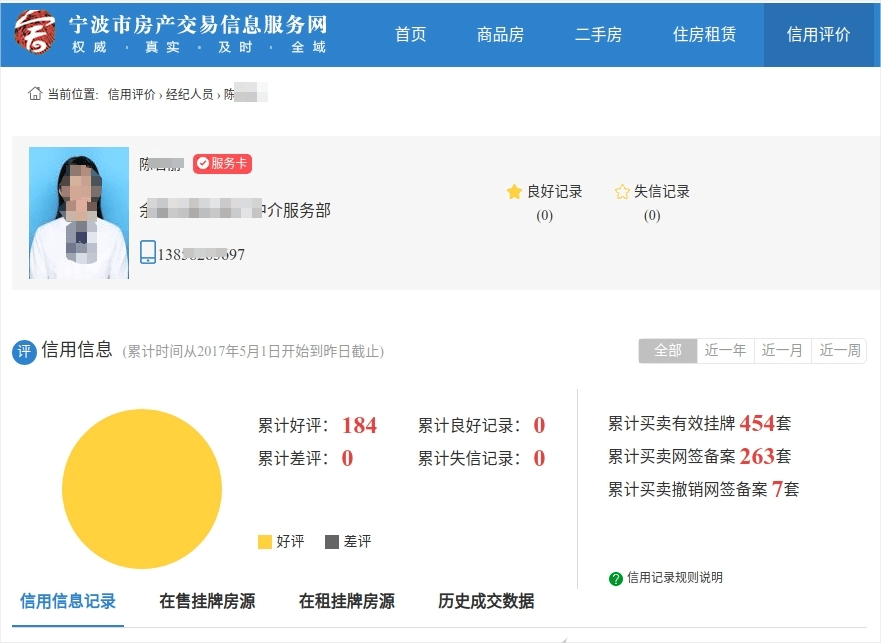Screen dimensions: 881x643
Task: Open the 首页 navigation menu item
Action: pos(410,33)
